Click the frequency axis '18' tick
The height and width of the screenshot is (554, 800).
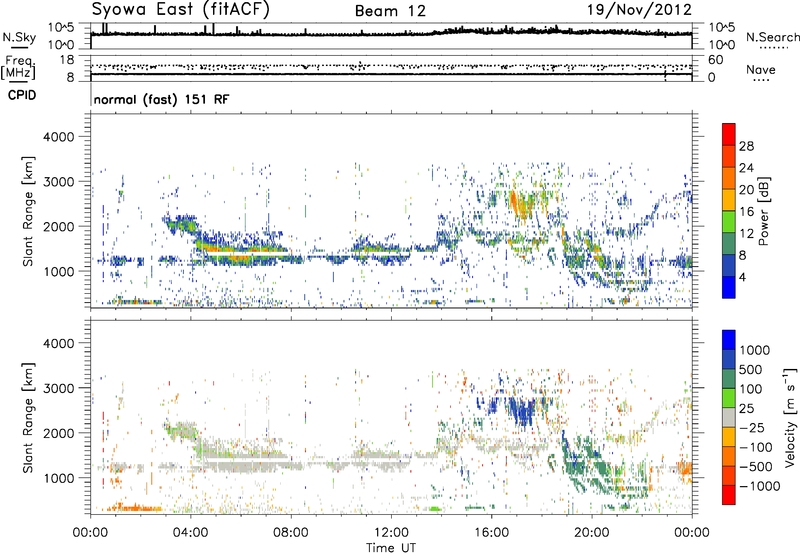click(x=67, y=59)
